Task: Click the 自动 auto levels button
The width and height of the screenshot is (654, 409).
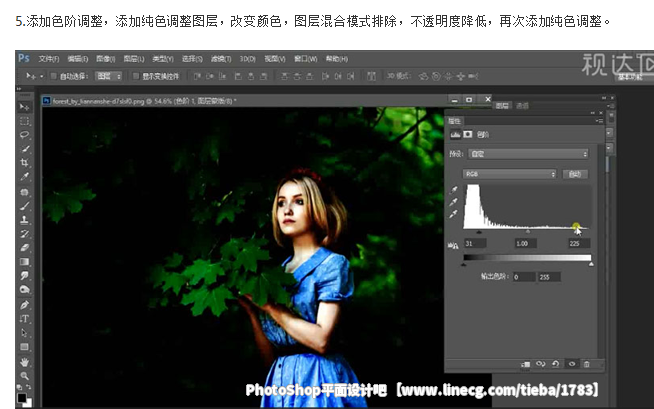Action: click(575, 174)
